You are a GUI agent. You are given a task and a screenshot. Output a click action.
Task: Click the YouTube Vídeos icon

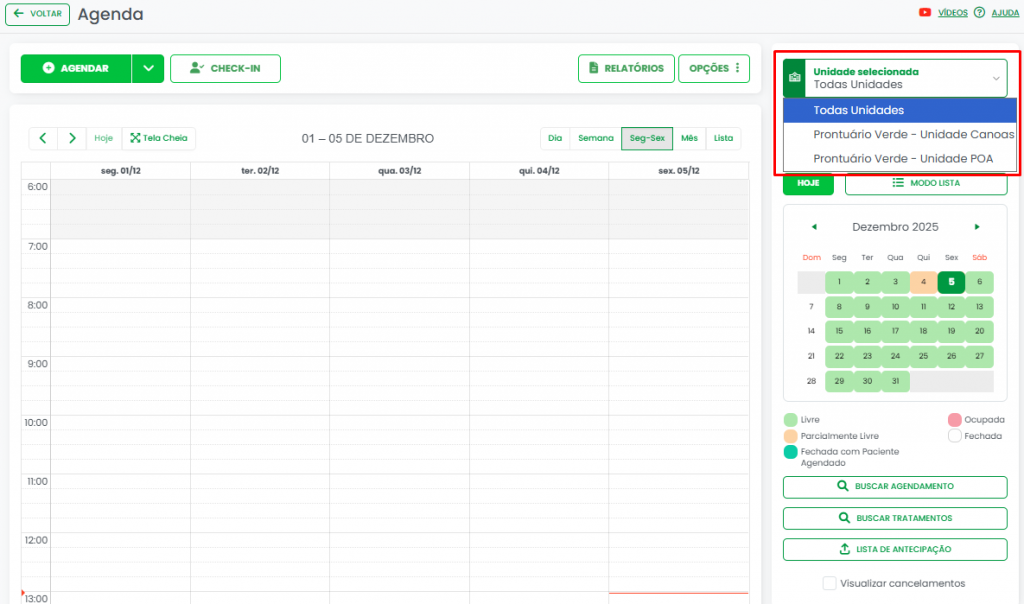(x=925, y=13)
